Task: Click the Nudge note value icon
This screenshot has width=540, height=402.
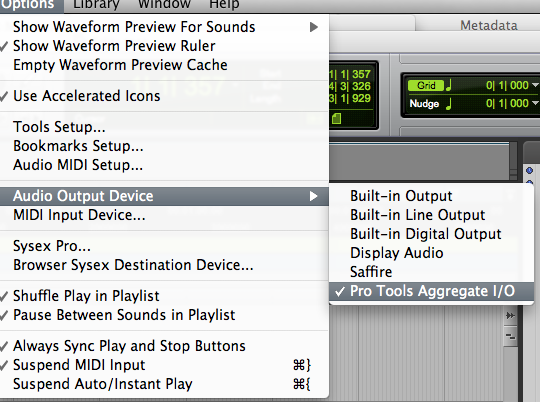Action: click(x=448, y=103)
